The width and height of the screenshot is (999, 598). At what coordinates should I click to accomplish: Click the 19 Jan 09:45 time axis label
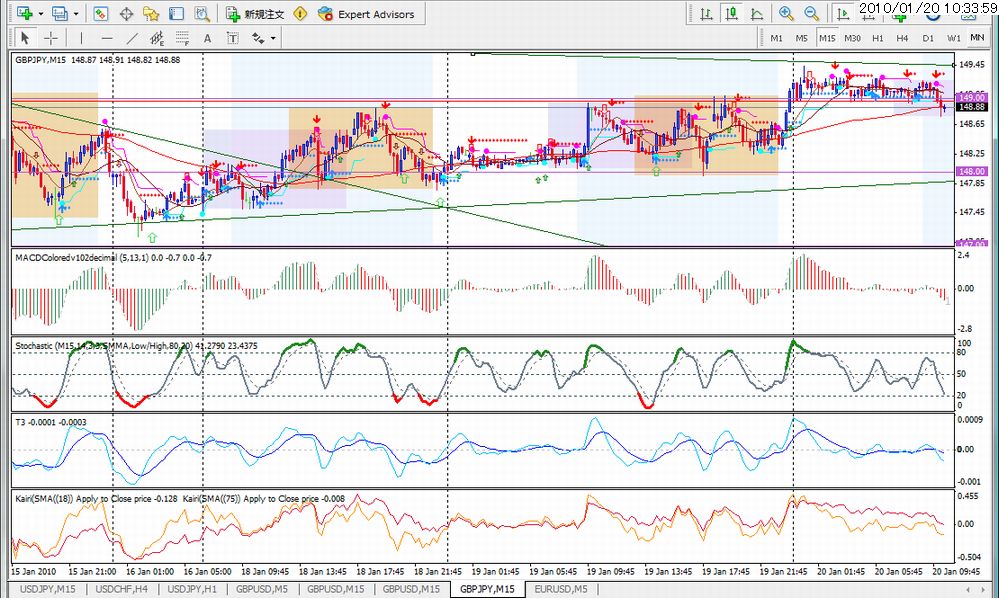tap(610, 571)
